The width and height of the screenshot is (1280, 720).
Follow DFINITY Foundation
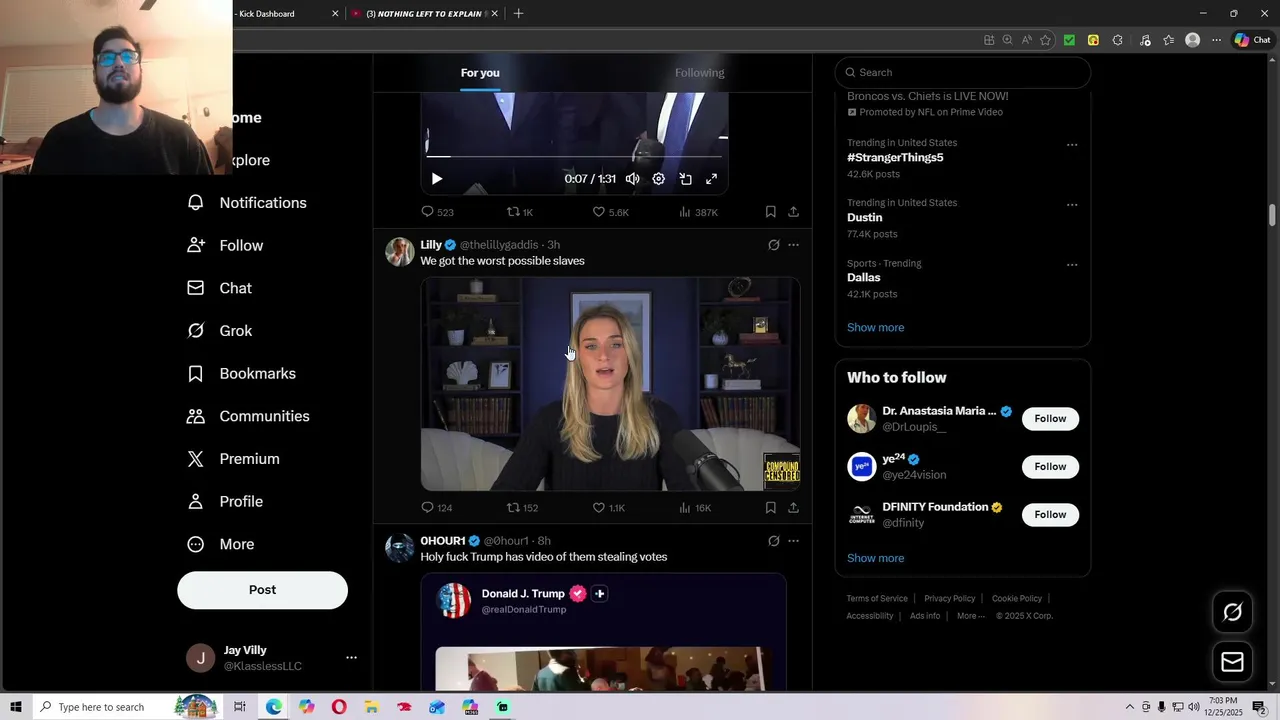tap(1050, 515)
